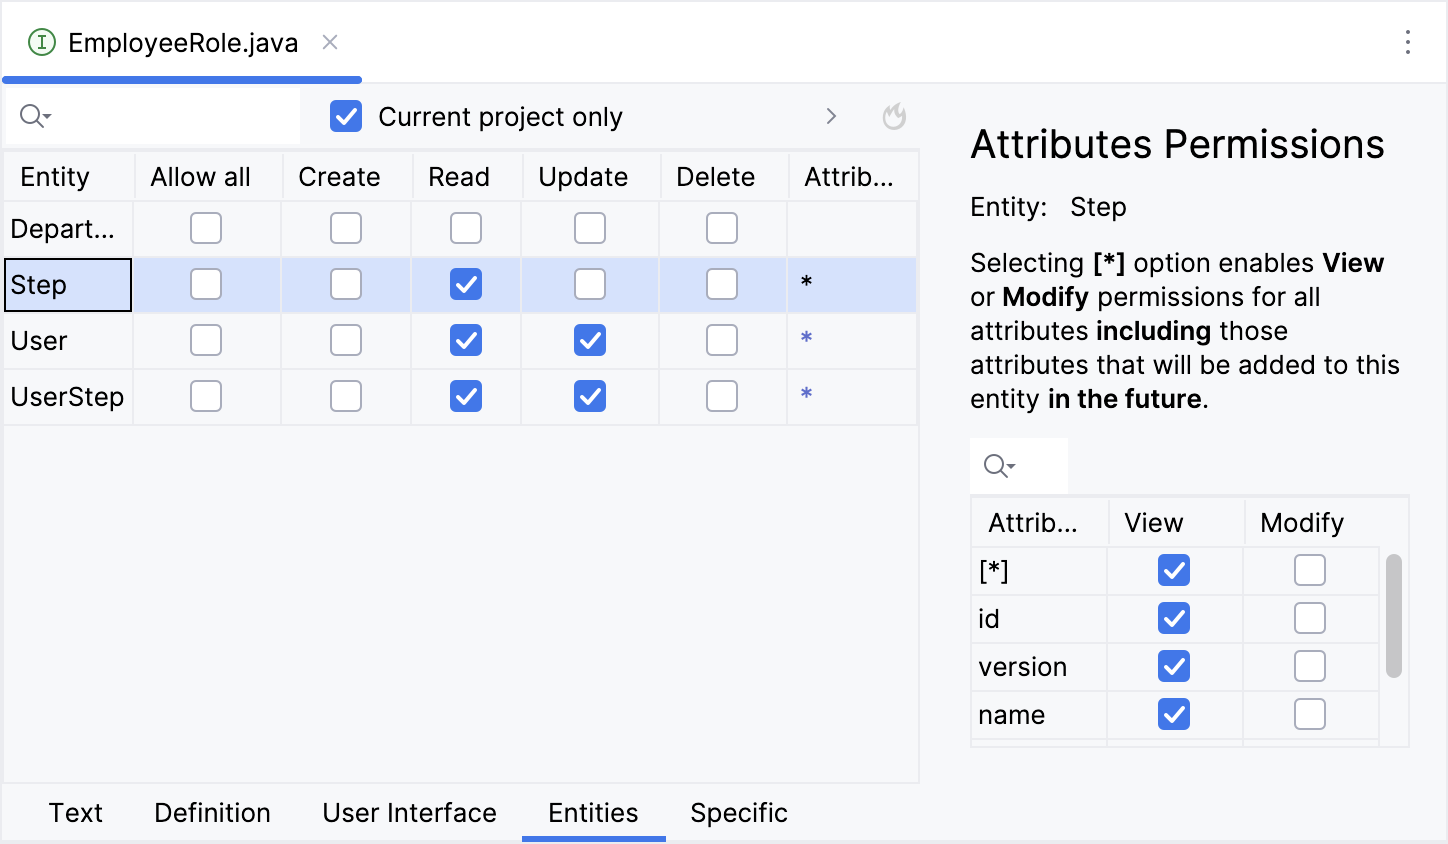1448x844 pixels.
Task: Enable Allow all for Step entity
Action: (206, 284)
